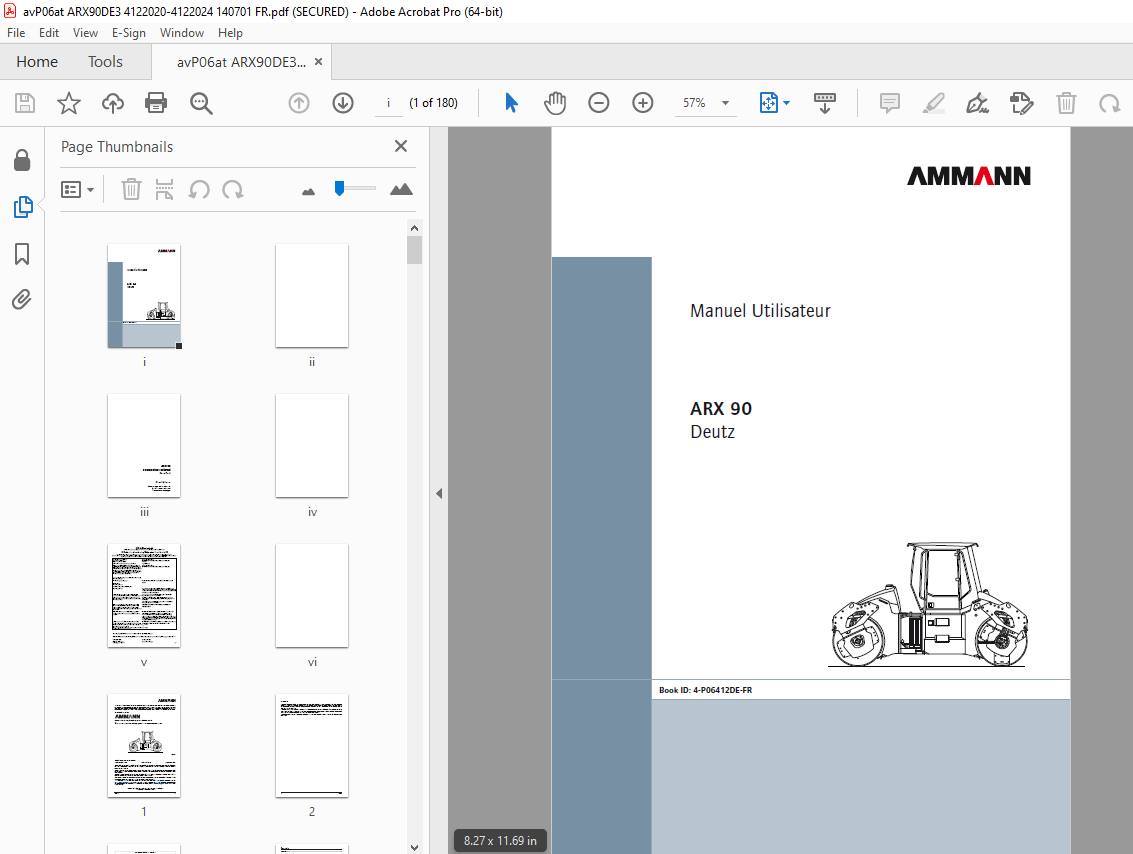Click the '(1 of 180)' page count
The width and height of the screenshot is (1133, 854).
tap(434, 103)
